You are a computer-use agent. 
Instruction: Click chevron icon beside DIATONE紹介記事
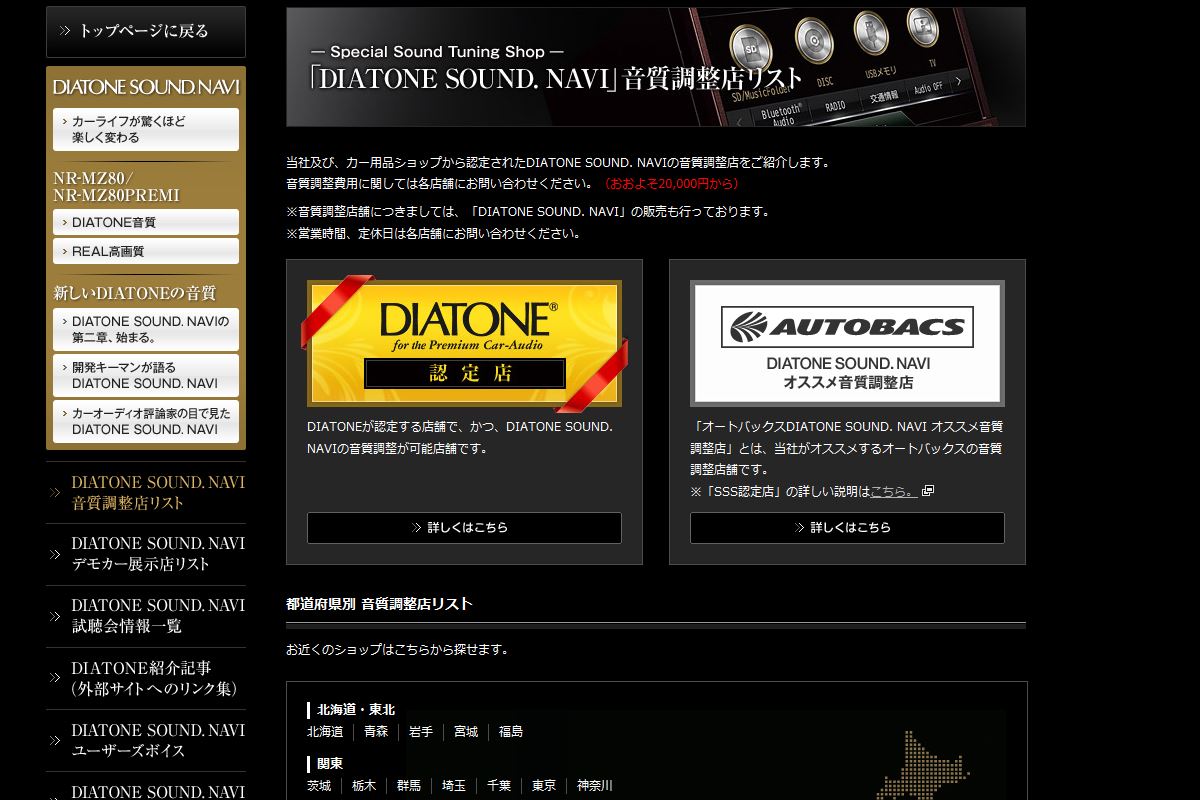(54, 679)
